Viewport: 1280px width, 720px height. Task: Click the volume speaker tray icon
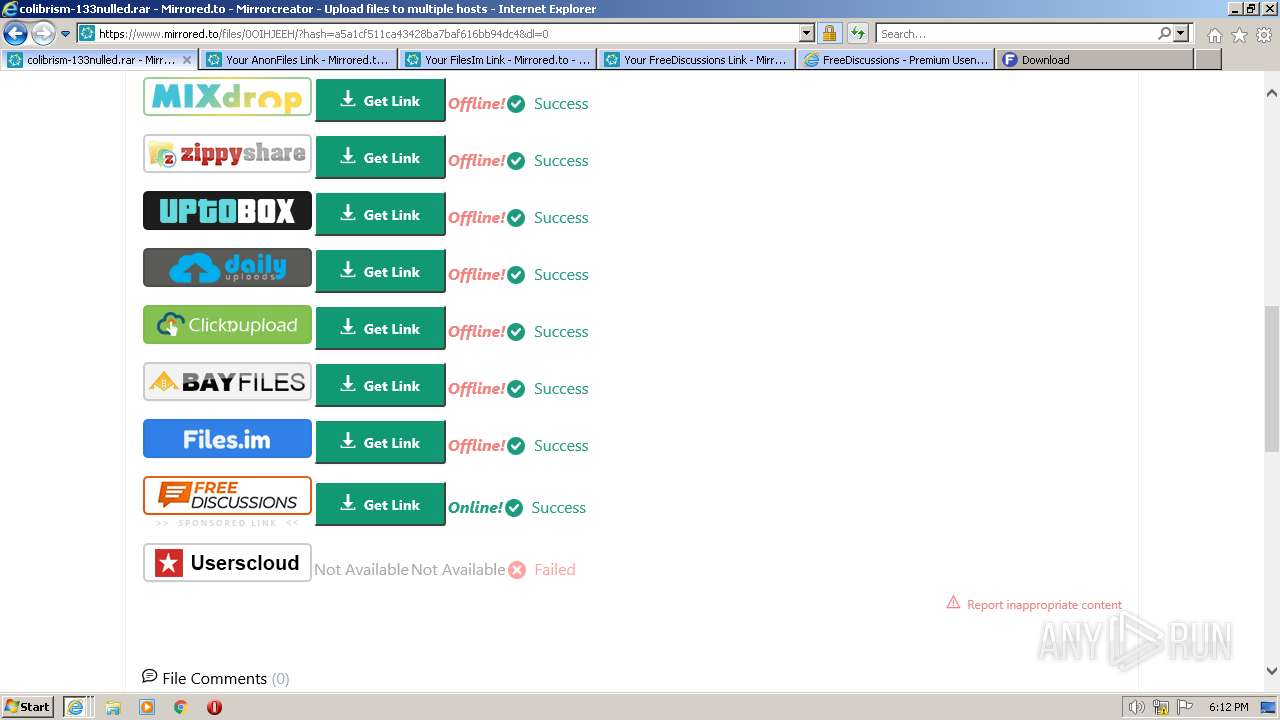pos(1137,707)
